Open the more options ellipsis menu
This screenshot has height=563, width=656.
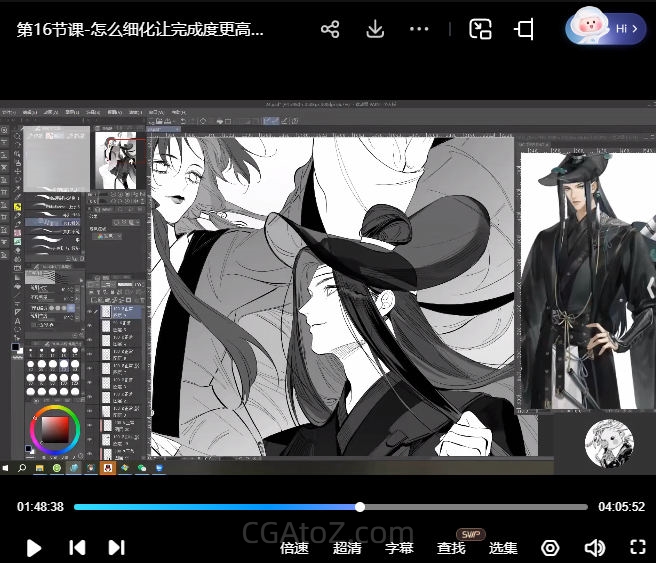point(420,29)
